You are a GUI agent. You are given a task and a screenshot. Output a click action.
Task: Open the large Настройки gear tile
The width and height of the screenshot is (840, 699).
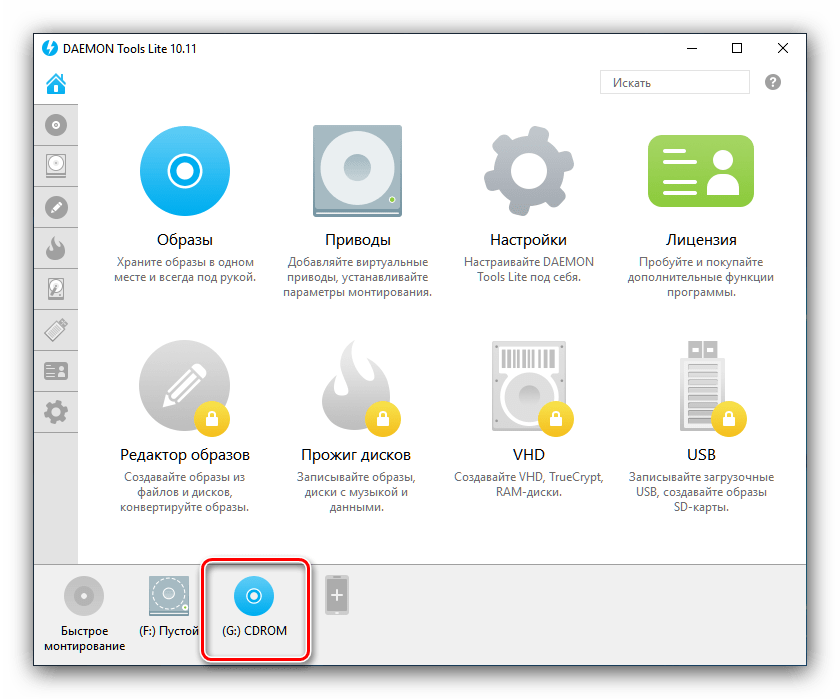tap(529, 171)
